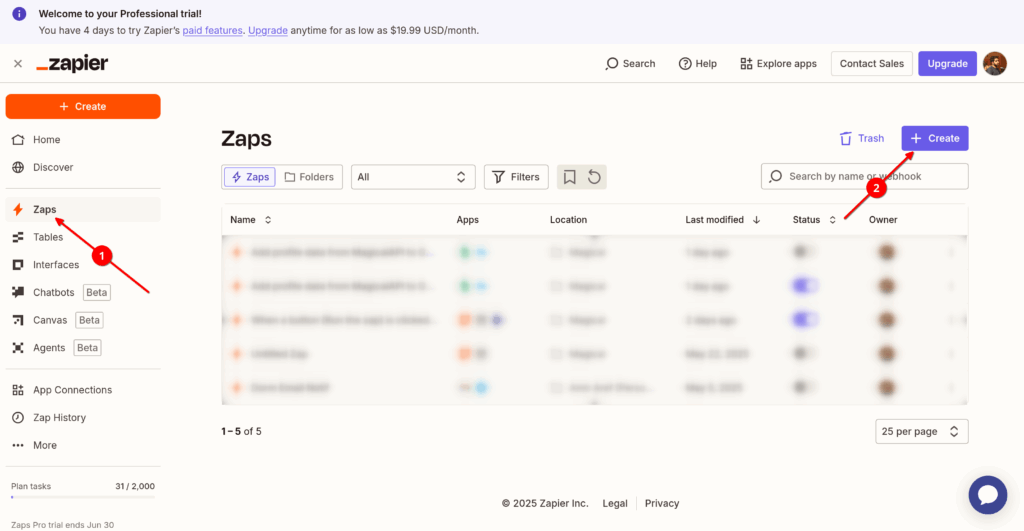Image resolution: width=1024 pixels, height=531 pixels.
Task: Open Canvas in the sidebar
Action: (83, 320)
